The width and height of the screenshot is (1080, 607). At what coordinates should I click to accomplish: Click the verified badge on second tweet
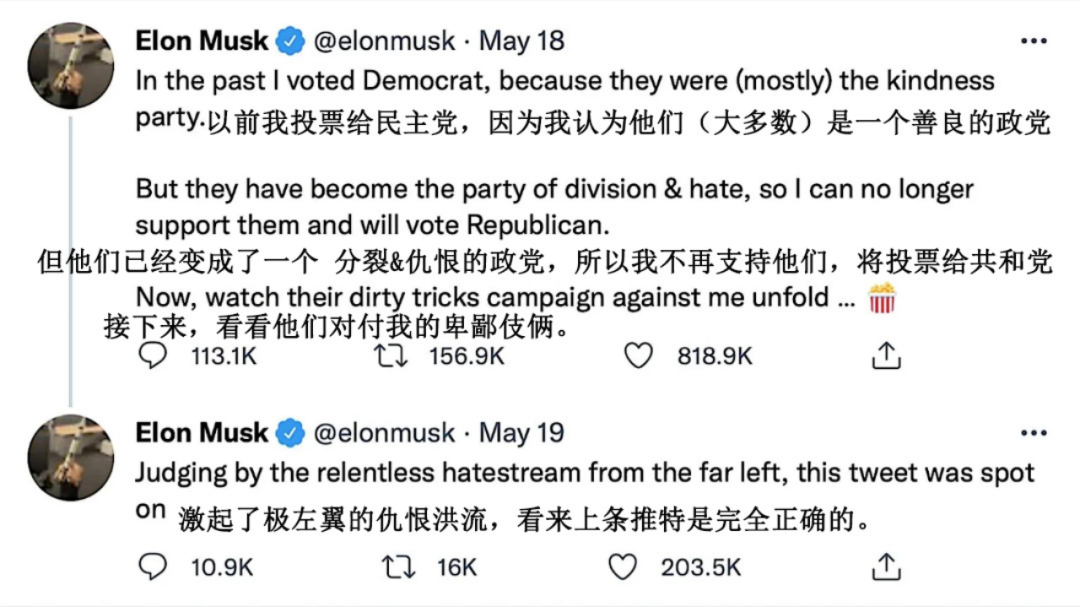click(x=291, y=433)
